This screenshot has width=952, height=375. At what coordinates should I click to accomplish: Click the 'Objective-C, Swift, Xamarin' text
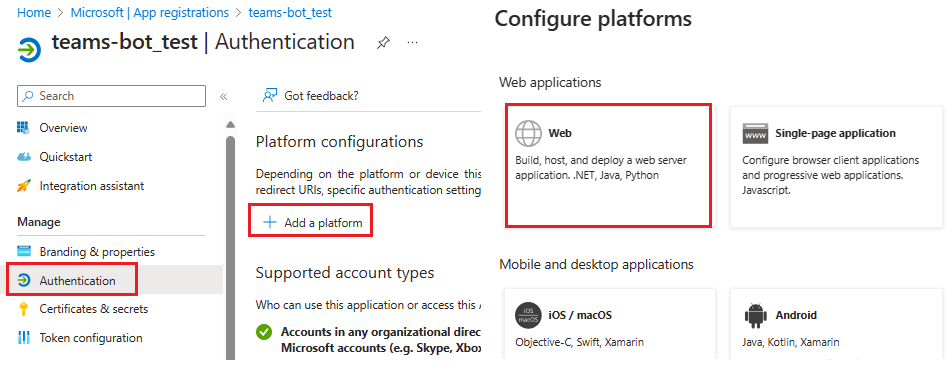pos(579,342)
